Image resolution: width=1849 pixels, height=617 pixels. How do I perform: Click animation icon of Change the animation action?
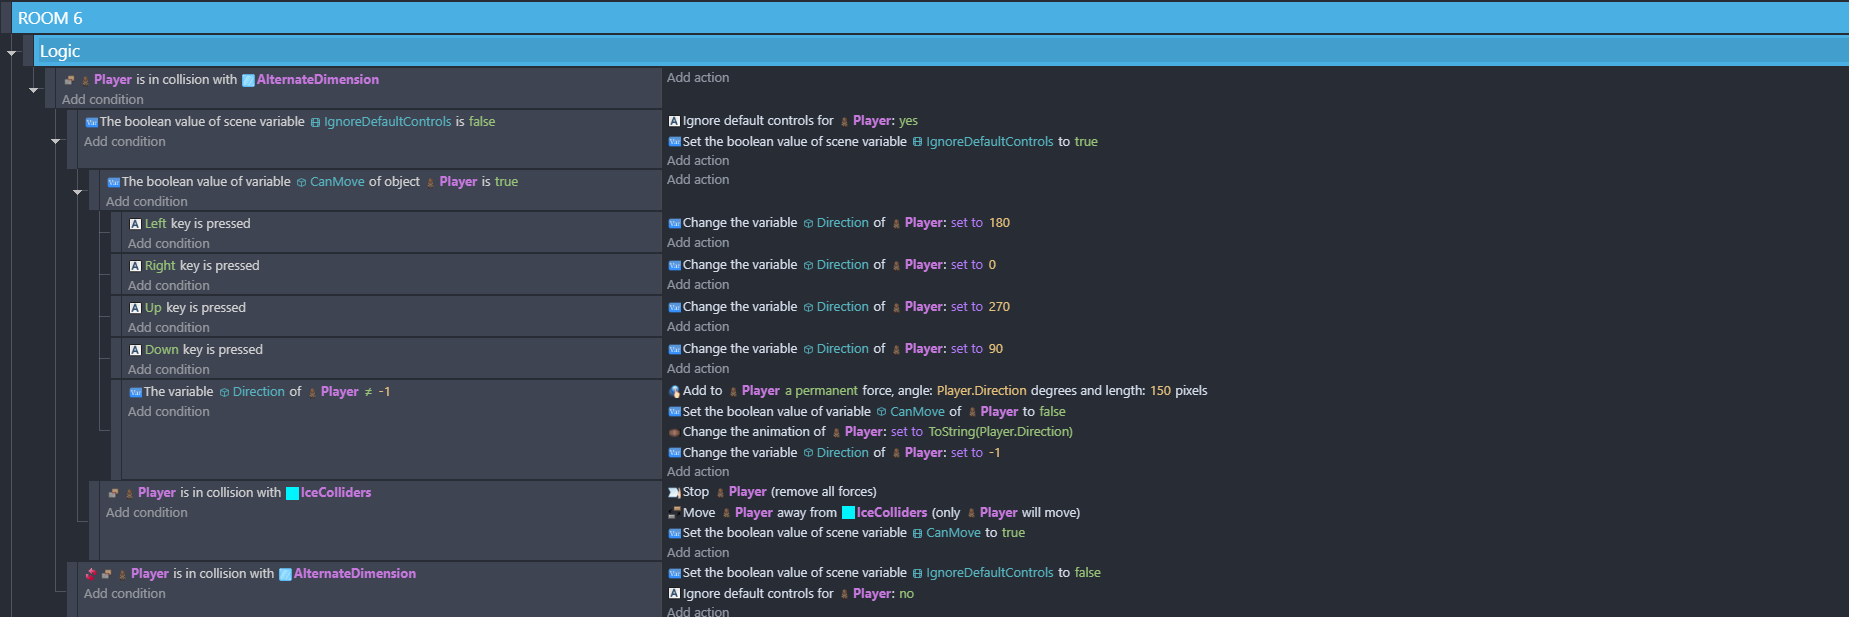[x=674, y=432]
